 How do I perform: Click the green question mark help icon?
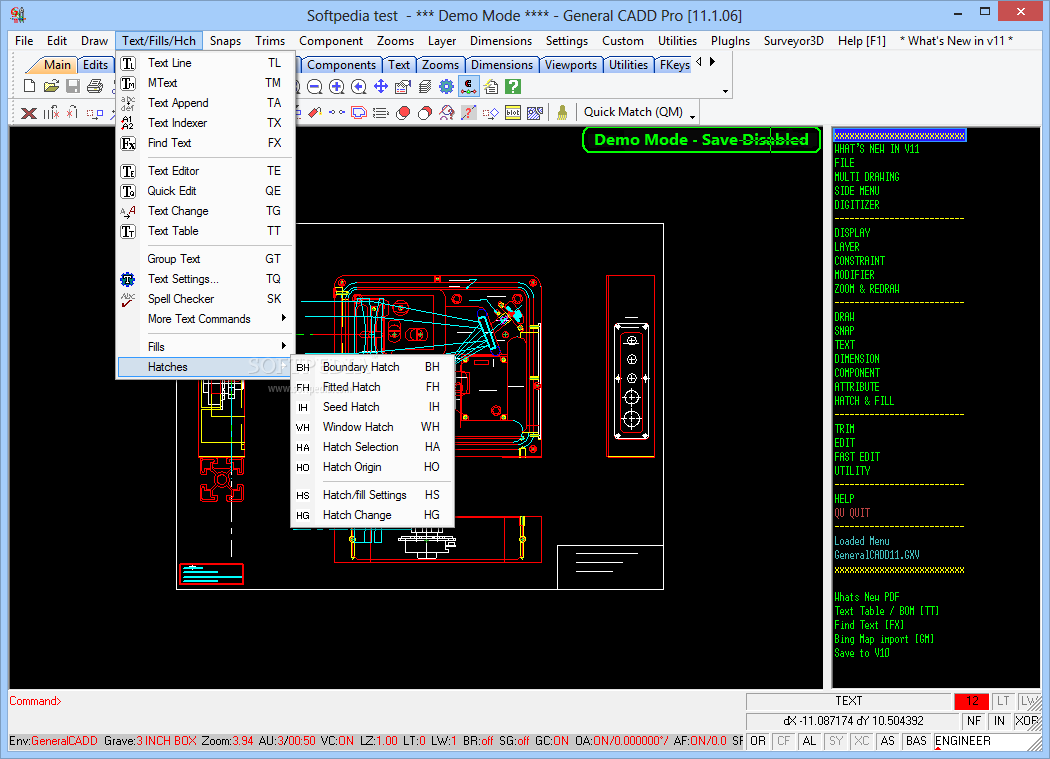pyautogui.click(x=513, y=86)
